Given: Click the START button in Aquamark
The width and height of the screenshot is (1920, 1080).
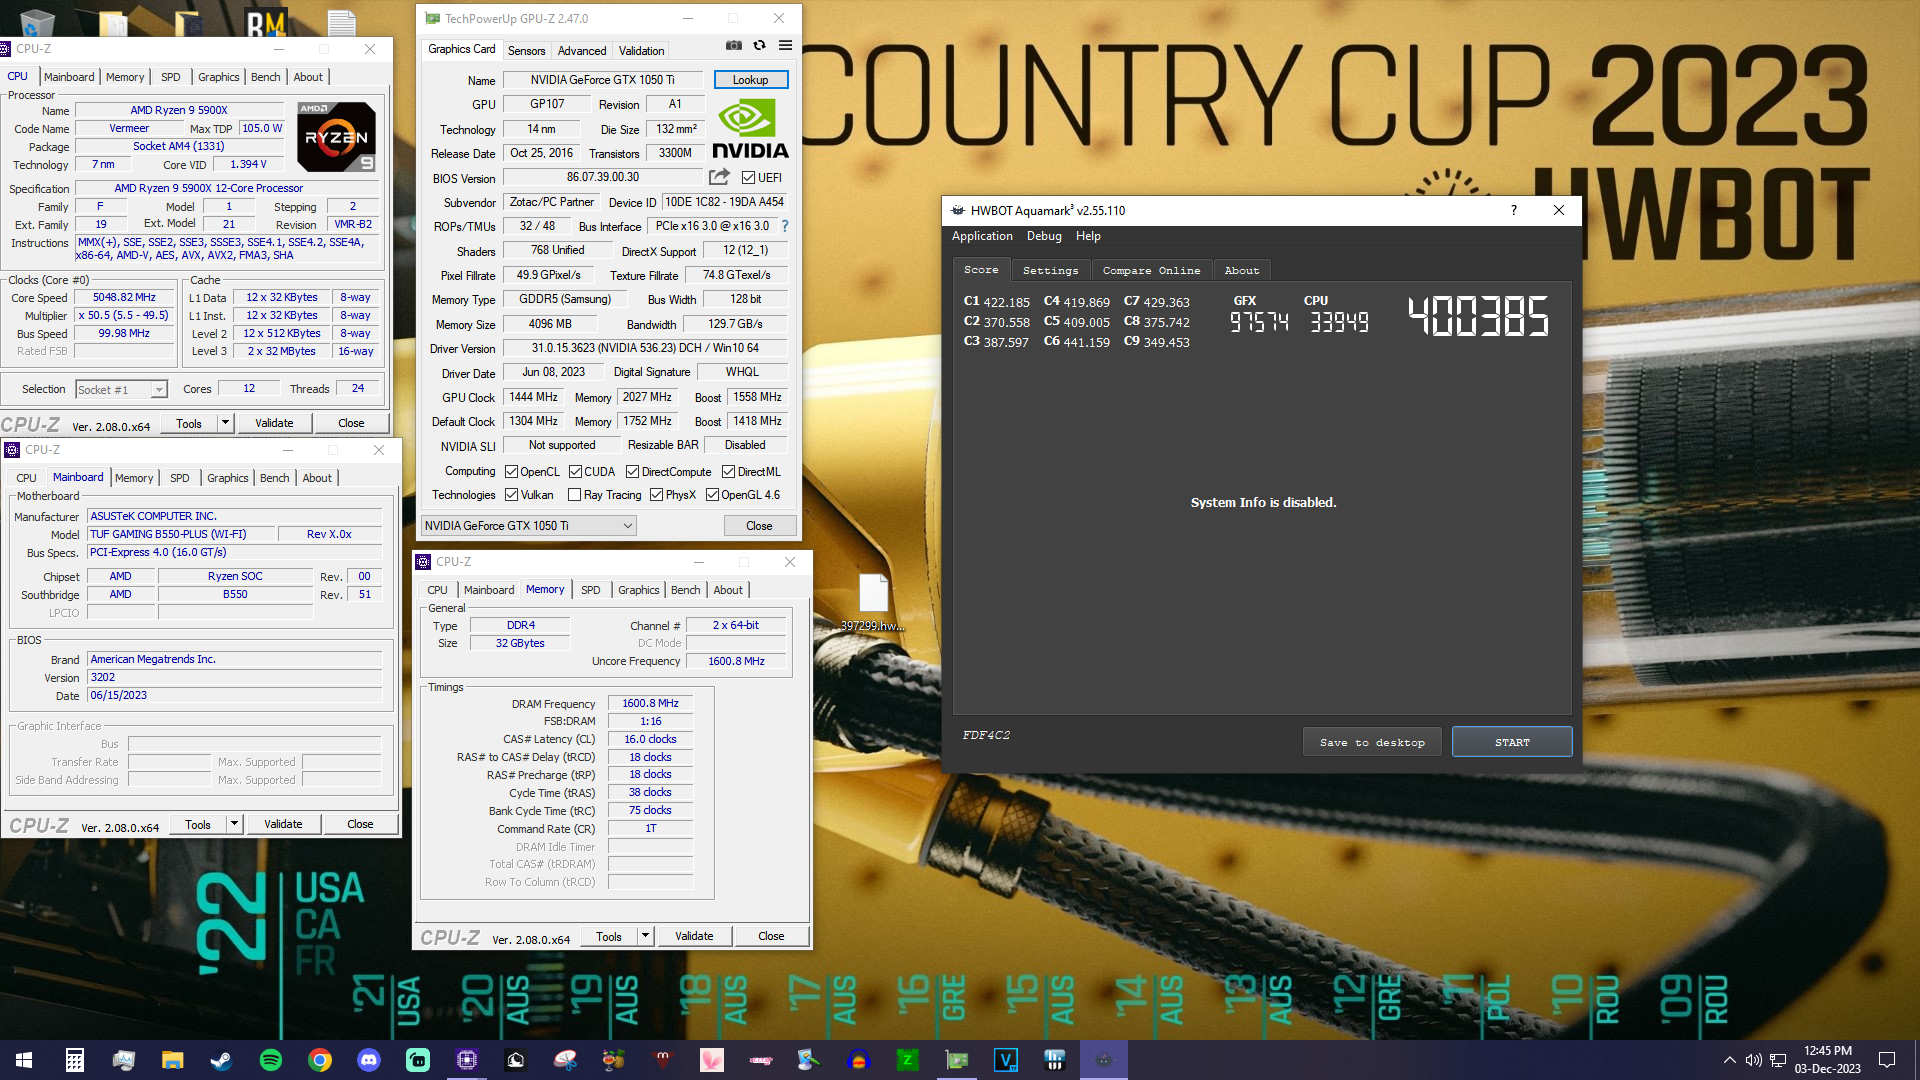Looking at the screenshot, I should click(x=1512, y=742).
